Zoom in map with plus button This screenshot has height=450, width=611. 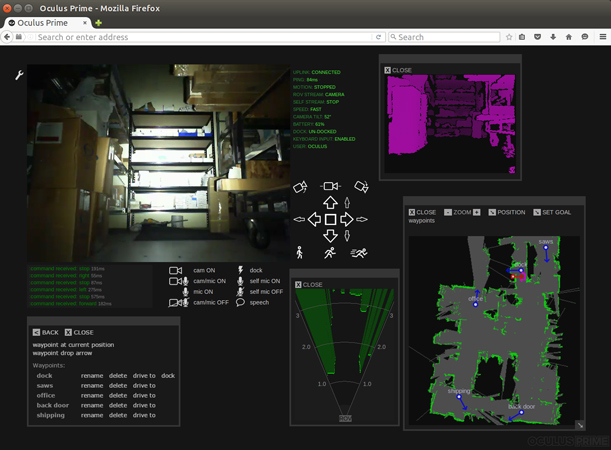(477, 212)
